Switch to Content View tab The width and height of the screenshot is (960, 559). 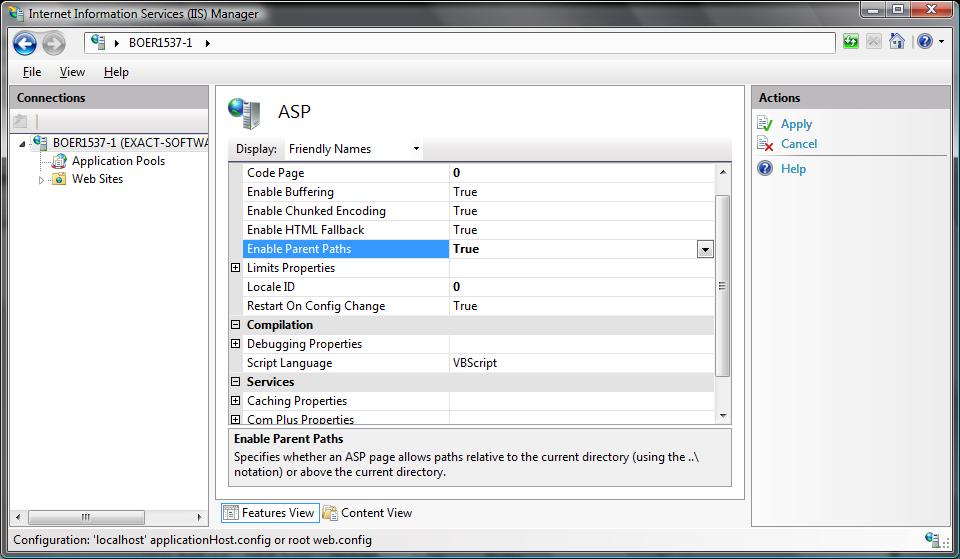coord(367,512)
